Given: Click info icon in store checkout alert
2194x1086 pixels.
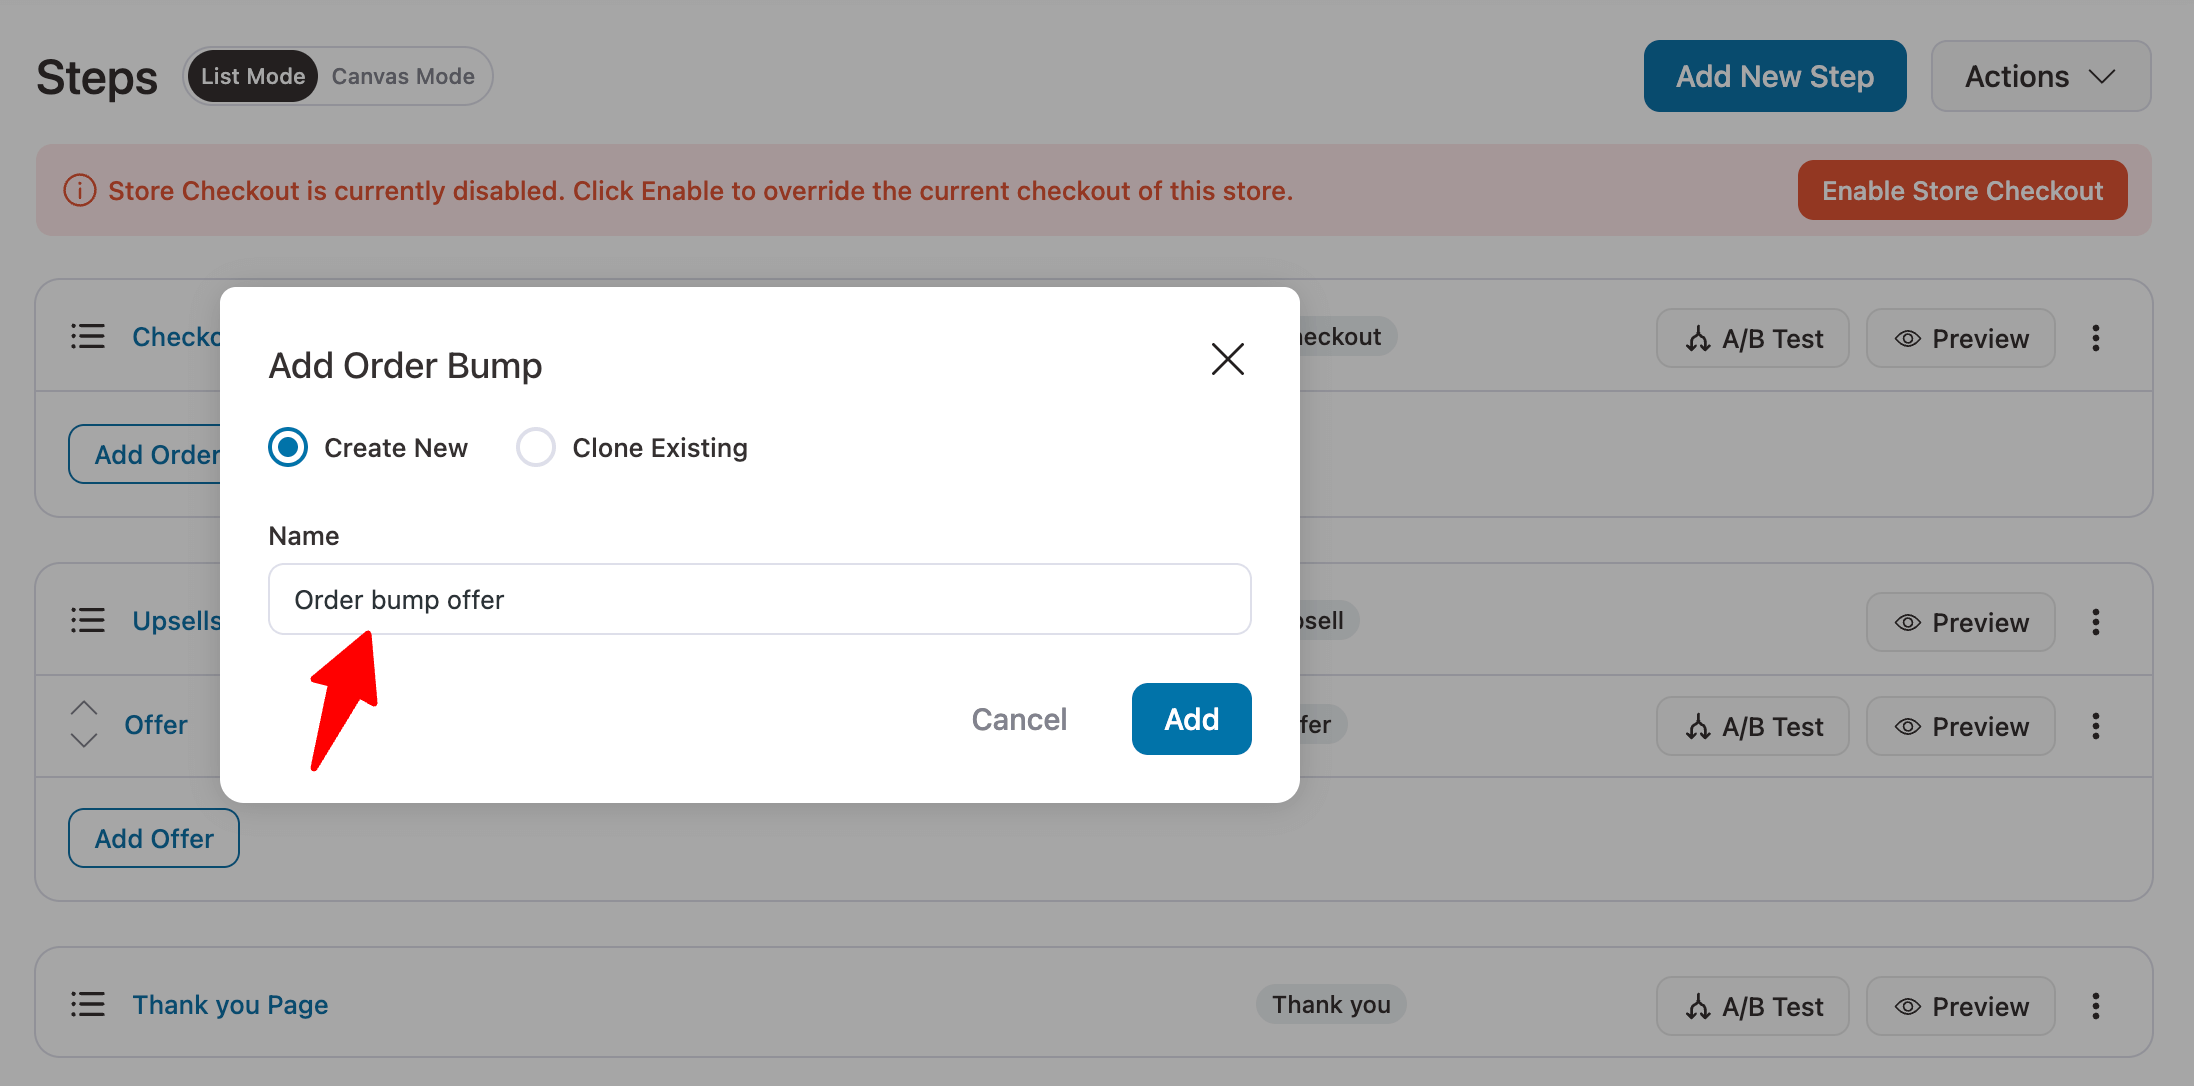Looking at the screenshot, I should click(x=80, y=190).
